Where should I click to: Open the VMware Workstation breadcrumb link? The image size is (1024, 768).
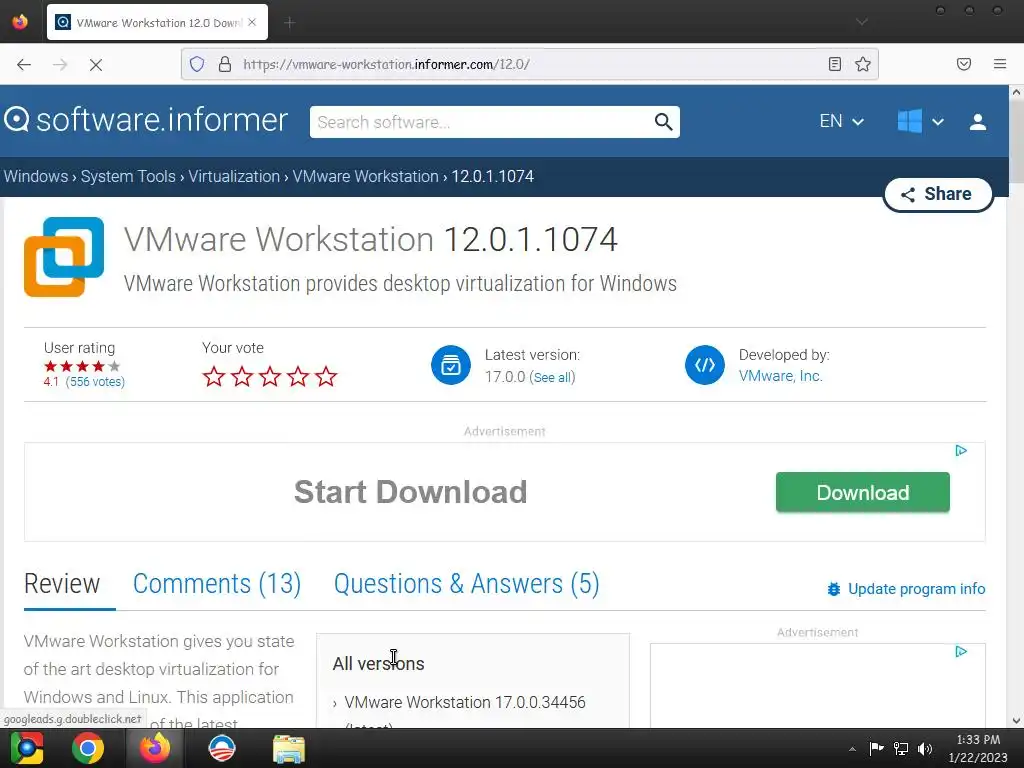[x=365, y=176]
